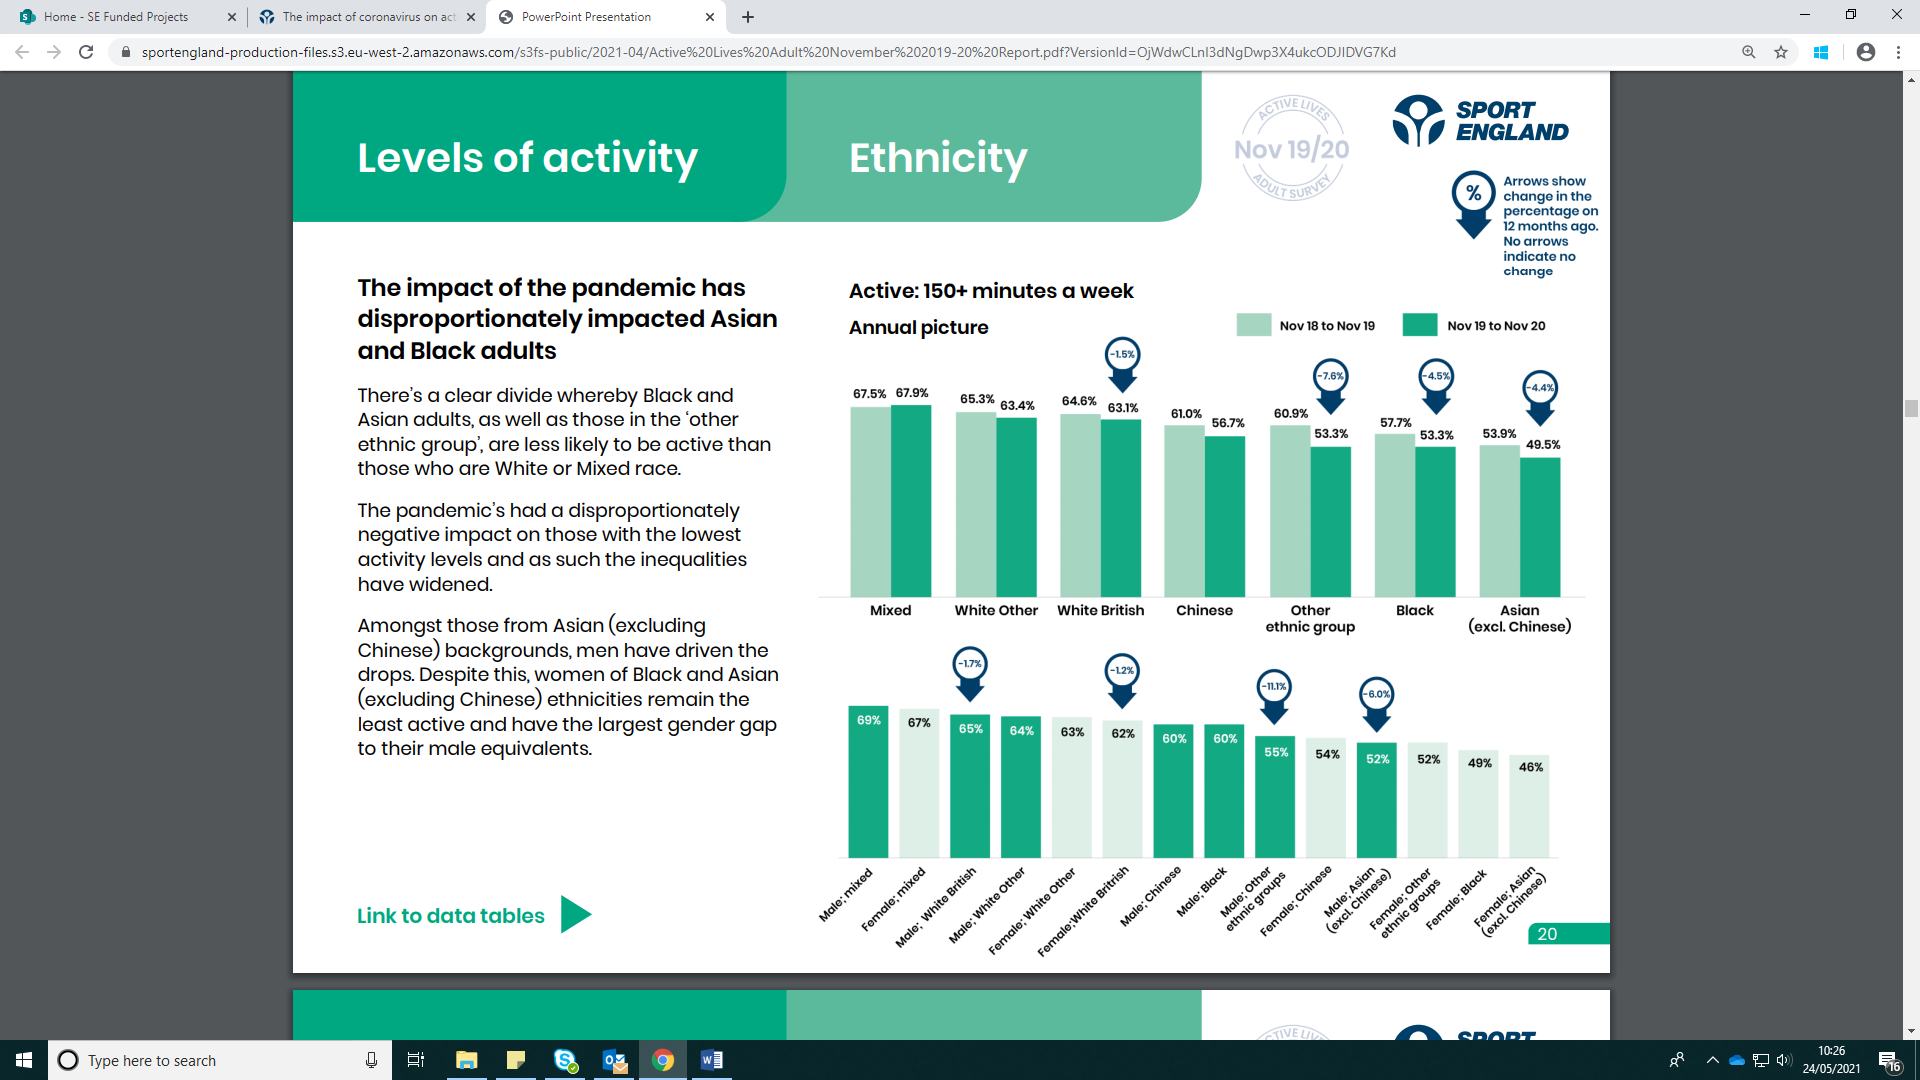Open Task View from taskbar
Viewport: 1920px width, 1080px height.
(416, 1060)
